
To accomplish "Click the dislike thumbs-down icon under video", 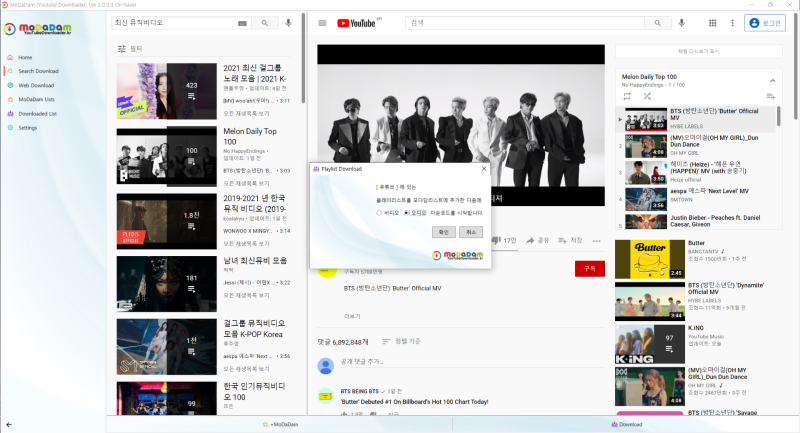I will tap(495, 240).
